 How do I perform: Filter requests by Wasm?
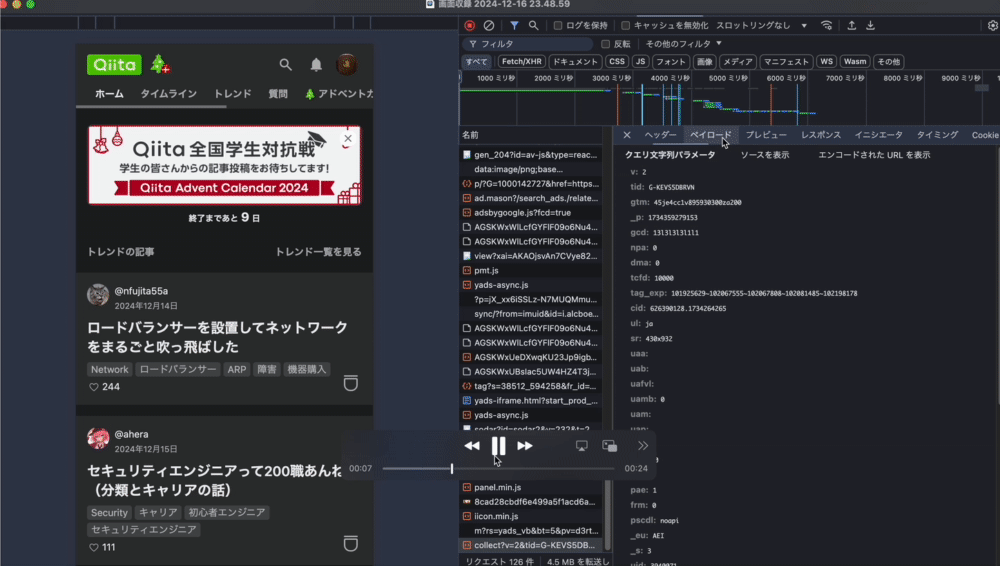tap(855, 62)
